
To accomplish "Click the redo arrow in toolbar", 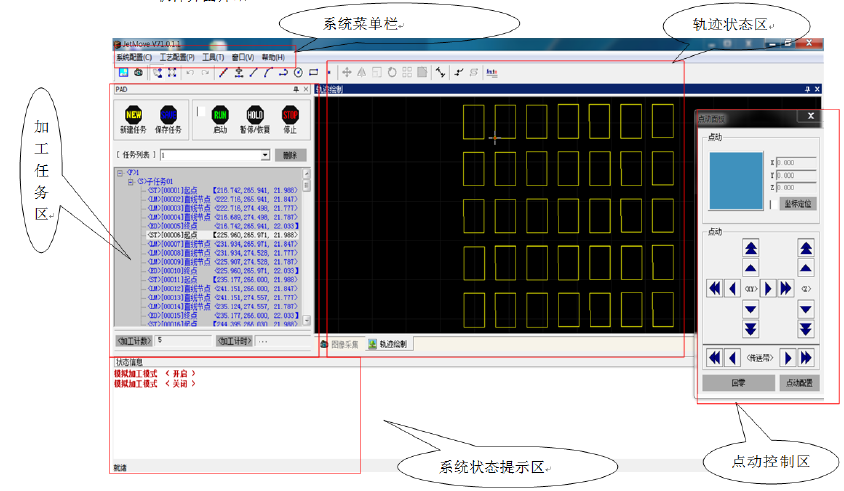I will click(205, 73).
